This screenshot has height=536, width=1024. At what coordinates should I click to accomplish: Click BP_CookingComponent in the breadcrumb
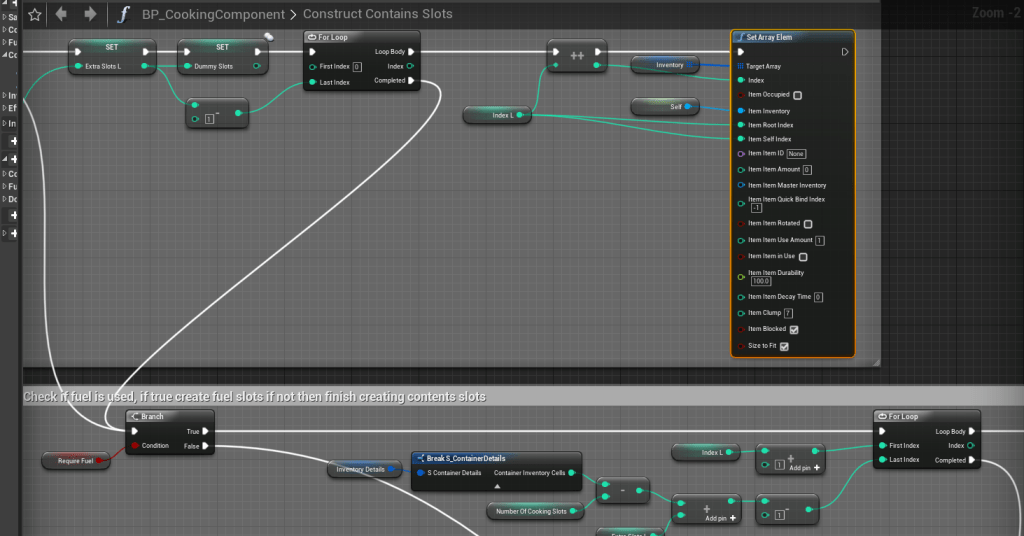tap(212, 14)
